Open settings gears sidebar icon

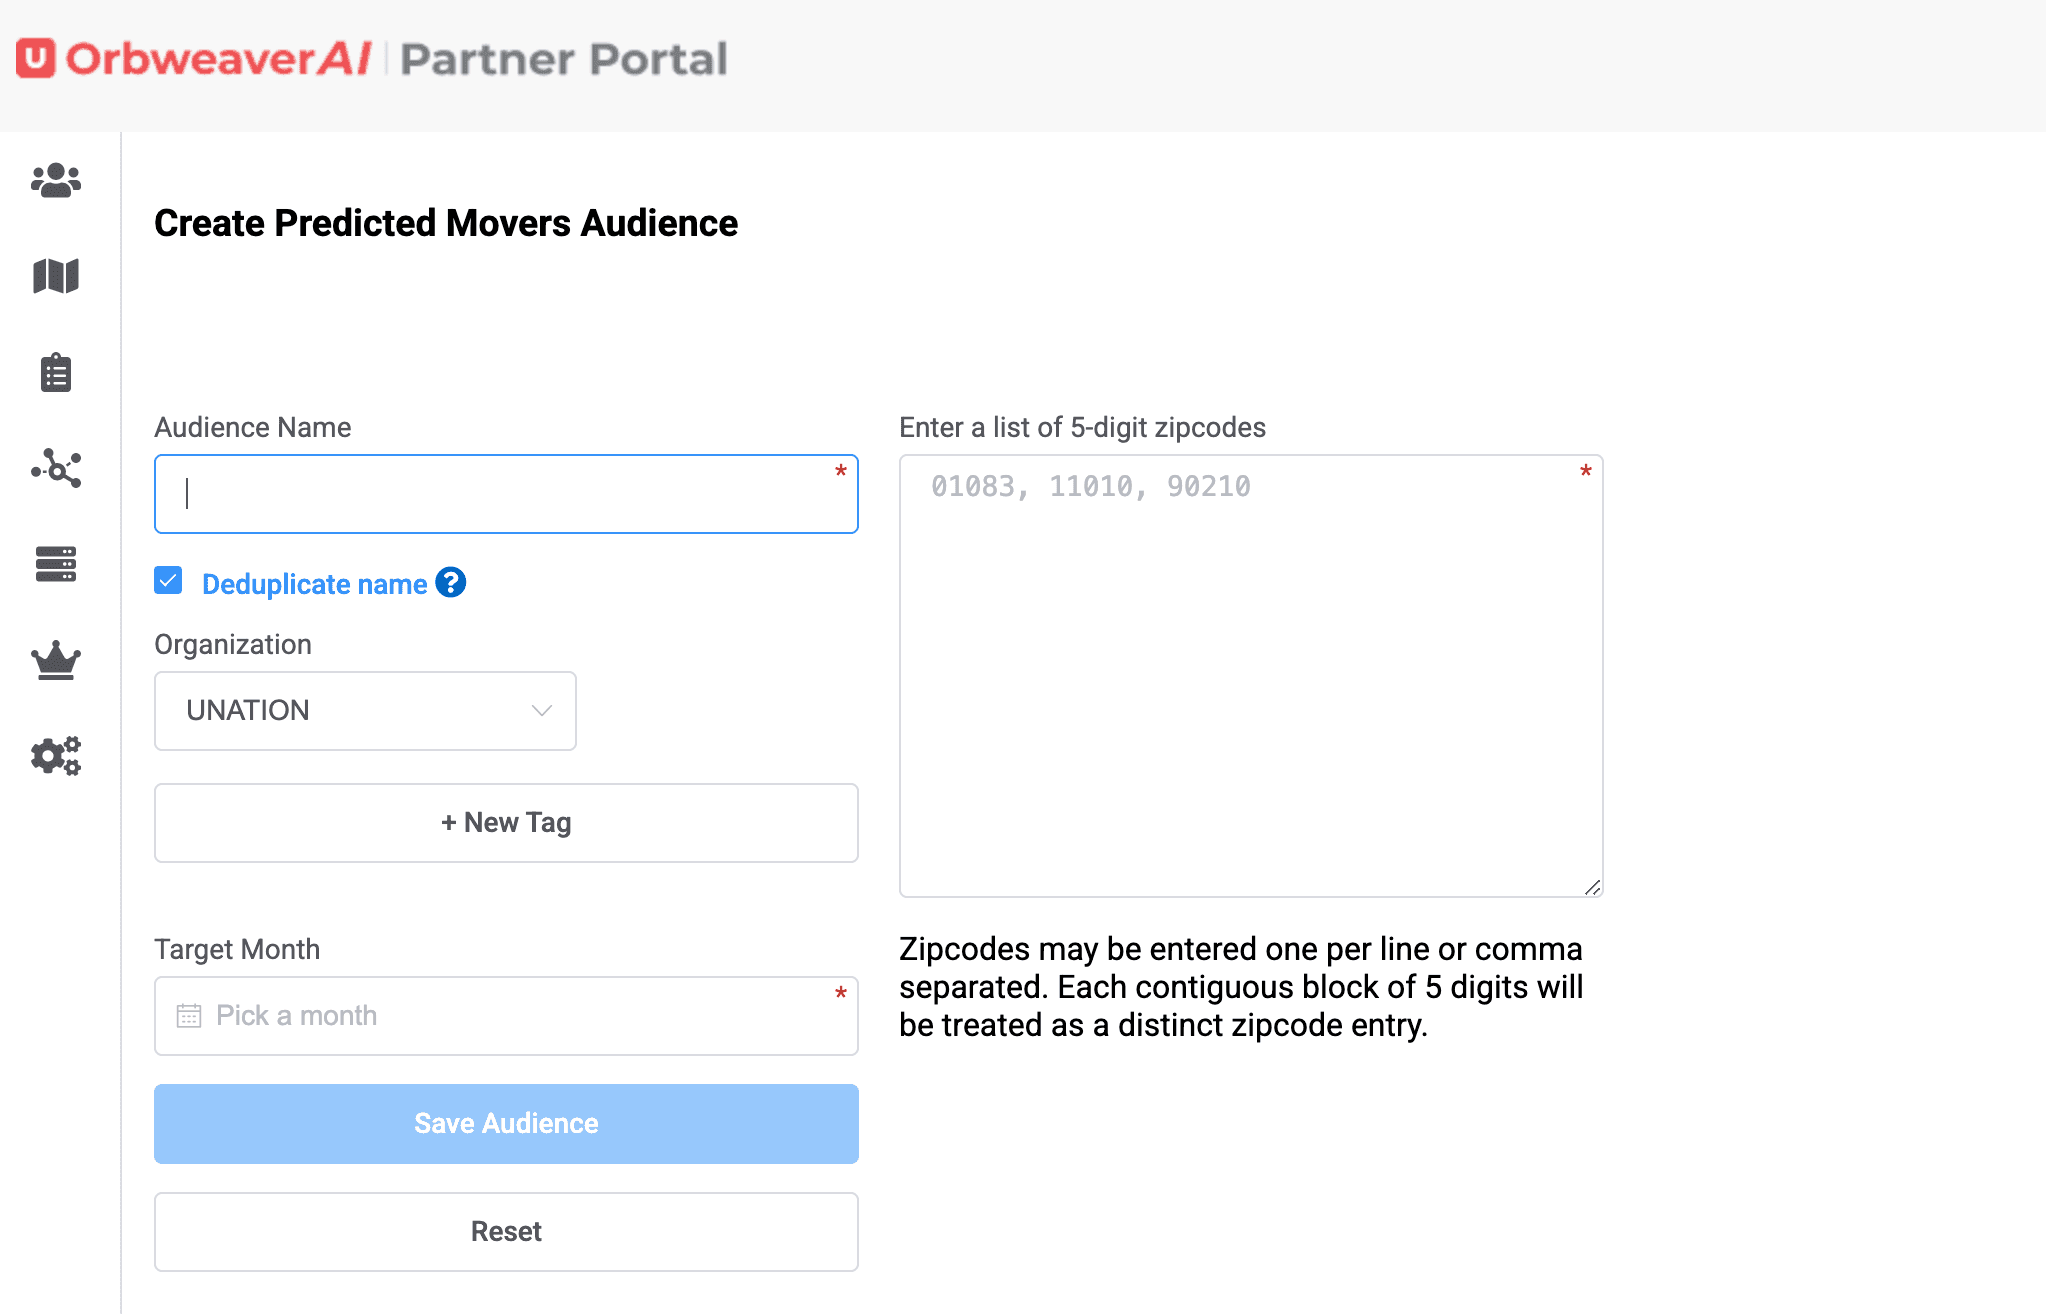56,756
